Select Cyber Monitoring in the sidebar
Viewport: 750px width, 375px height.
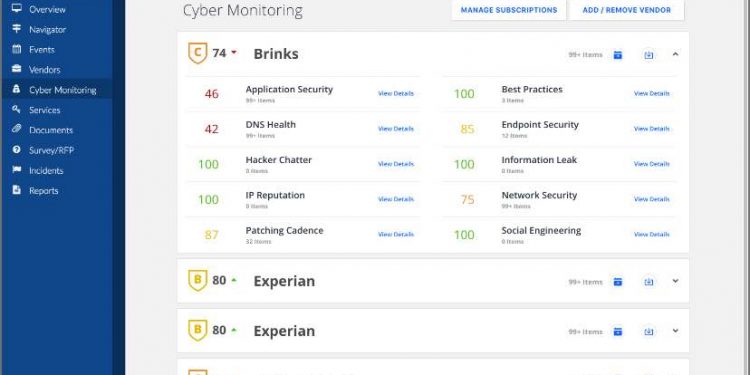[x=56, y=89]
